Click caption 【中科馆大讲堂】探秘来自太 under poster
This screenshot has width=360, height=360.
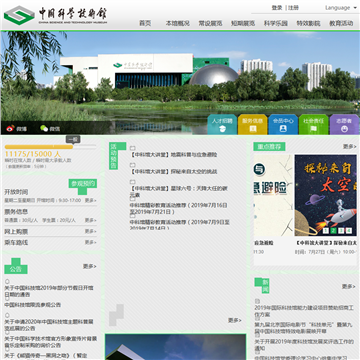click(326, 243)
